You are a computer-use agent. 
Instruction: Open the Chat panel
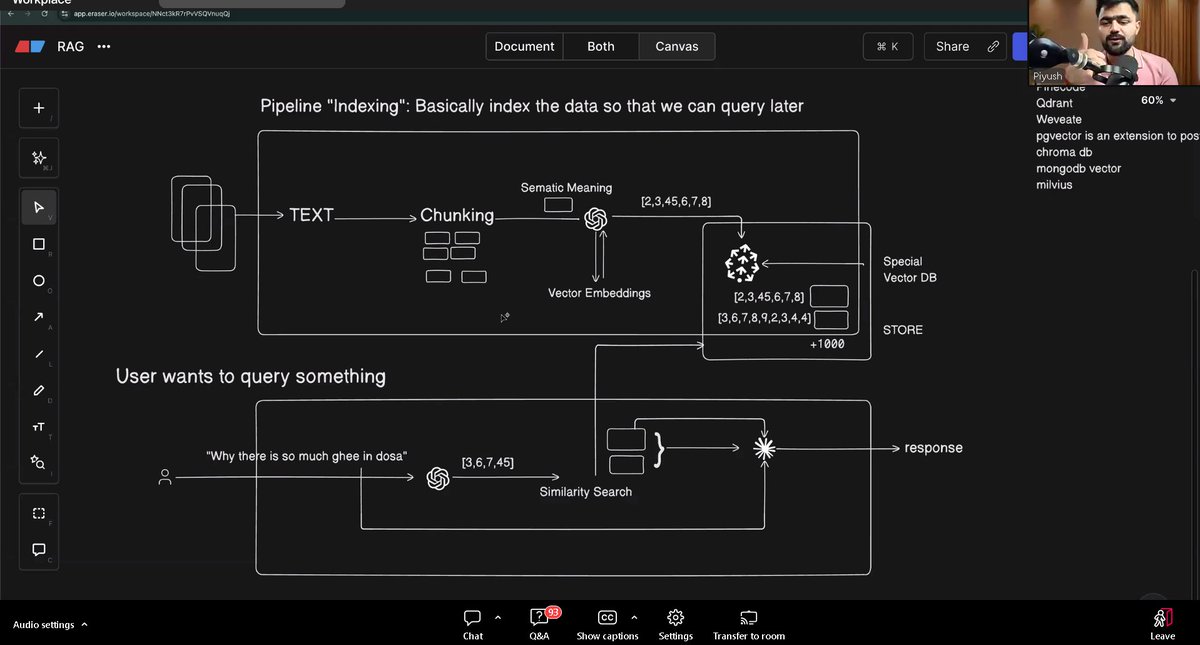(x=473, y=624)
